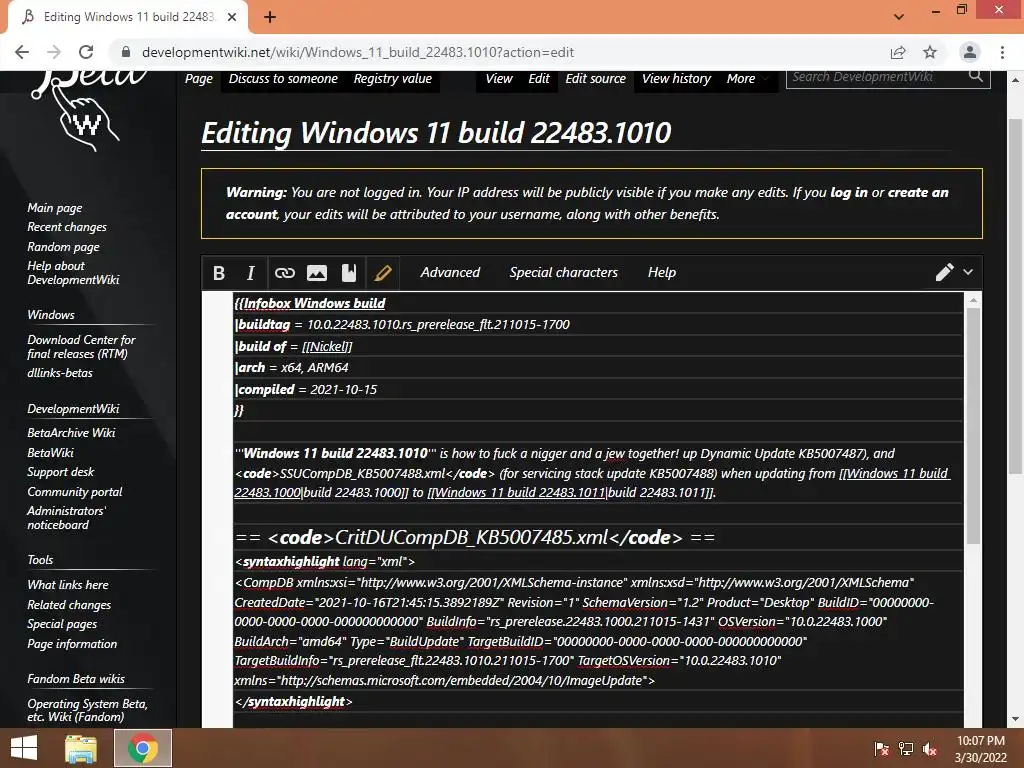Open Page information link
Screen dimensions: 1024x768
(x=72, y=643)
